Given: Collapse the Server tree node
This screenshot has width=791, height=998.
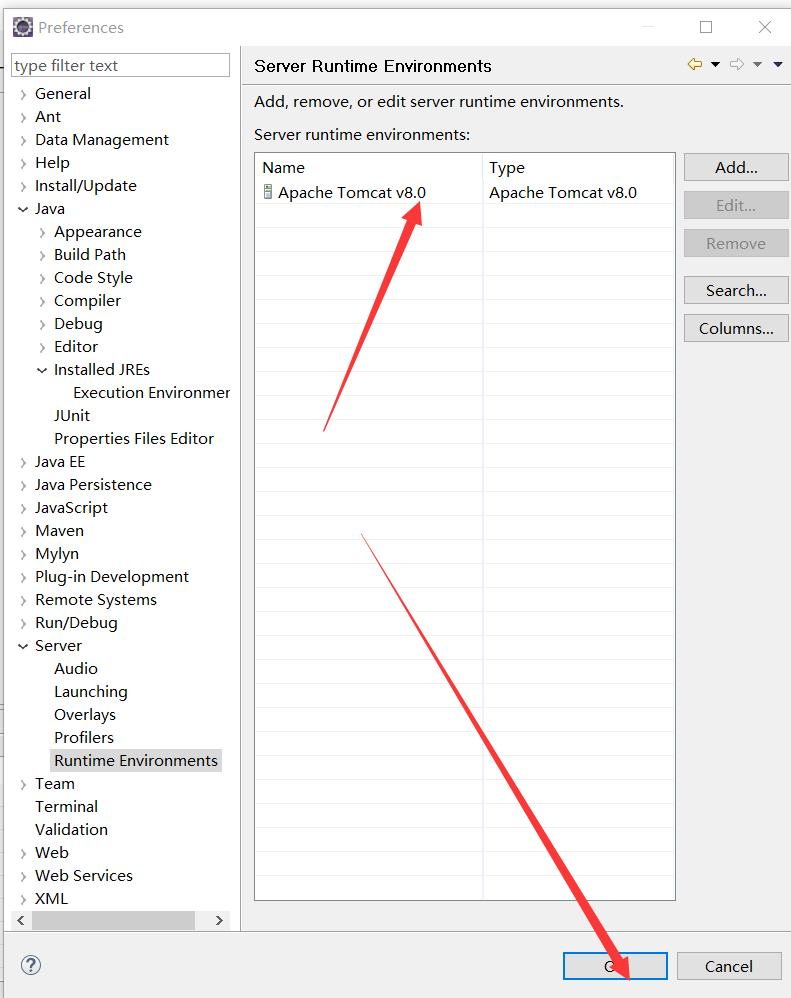Looking at the screenshot, I should [23, 647].
